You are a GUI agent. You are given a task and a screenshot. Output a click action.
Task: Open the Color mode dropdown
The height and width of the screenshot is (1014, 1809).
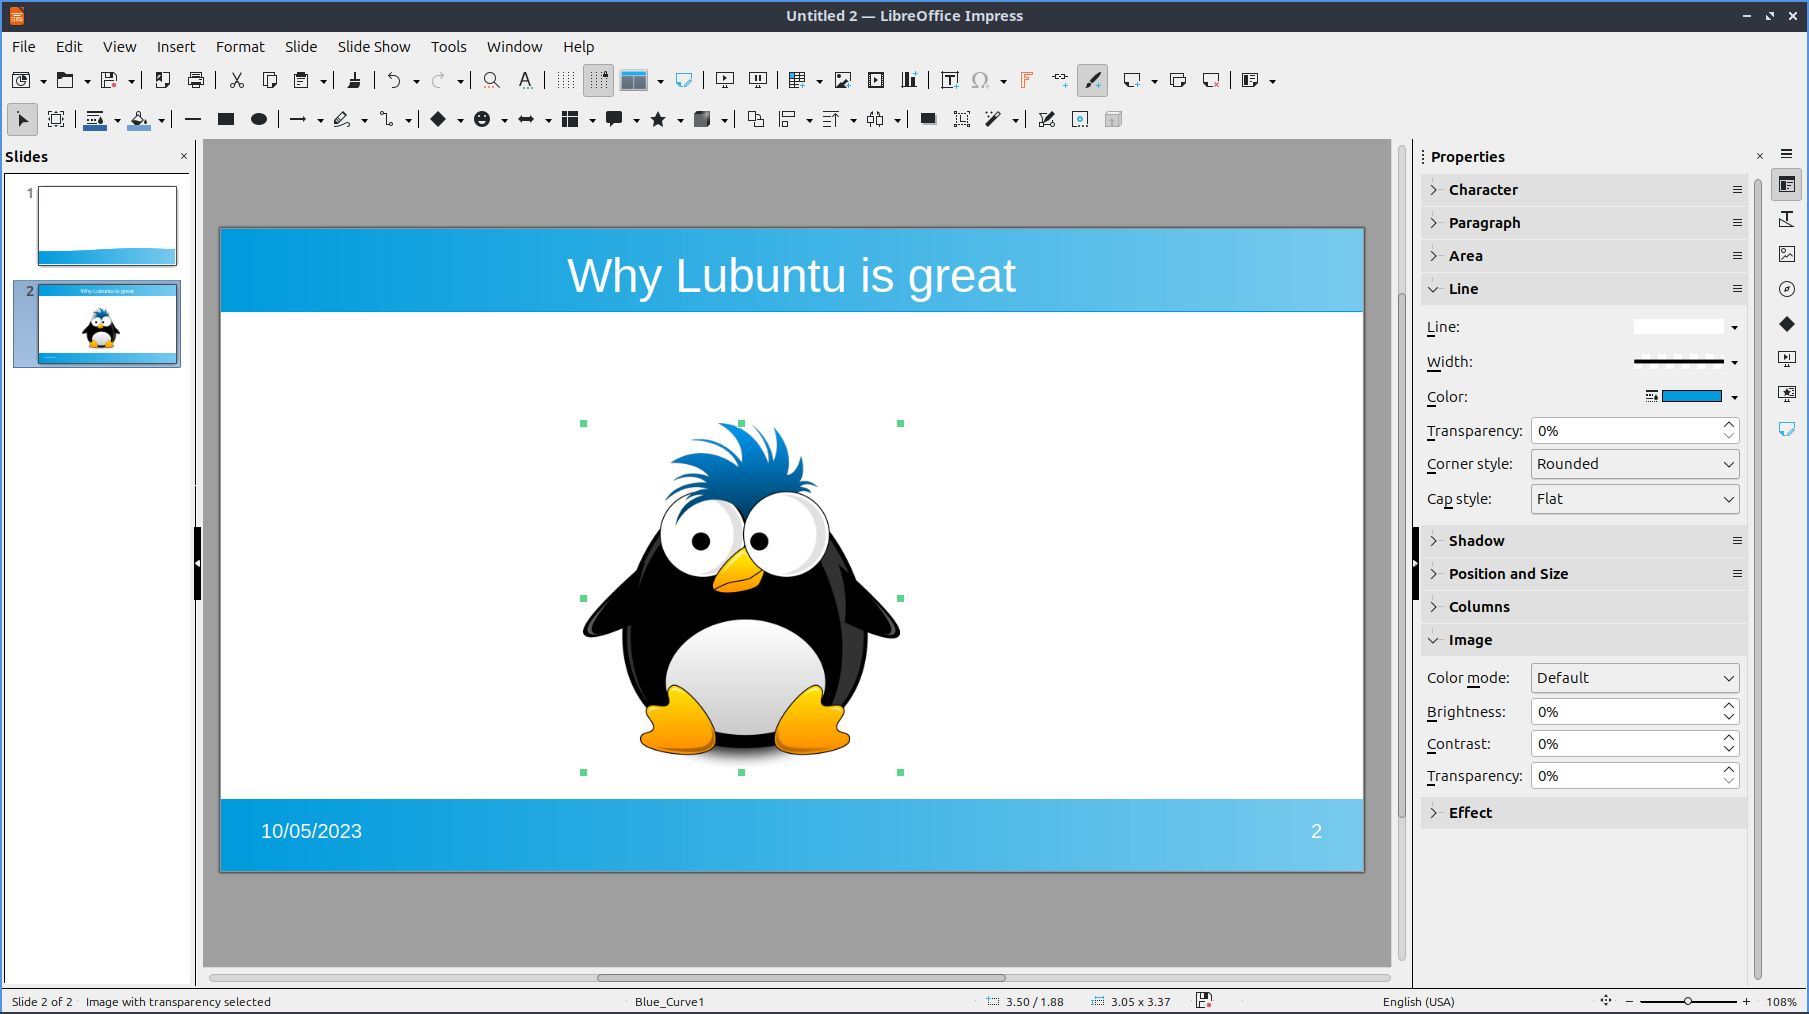pyautogui.click(x=1634, y=678)
